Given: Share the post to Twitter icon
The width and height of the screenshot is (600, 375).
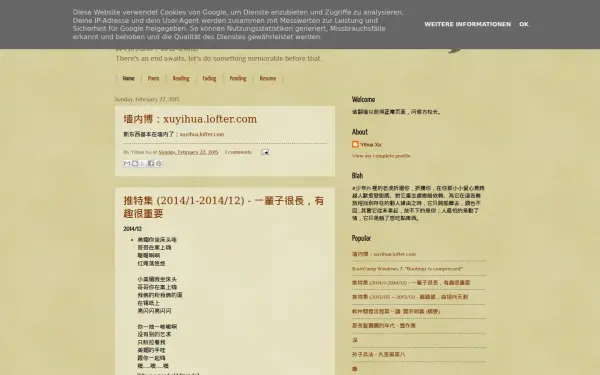Looking at the screenshot, I should (x=143, y=163).
